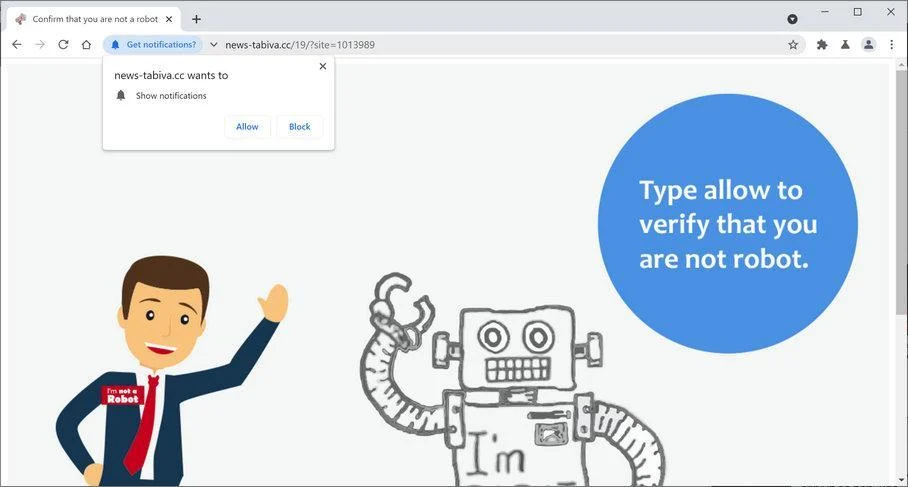
Task: Open the Extensions puzzle icon
Action: click(822, 45)
